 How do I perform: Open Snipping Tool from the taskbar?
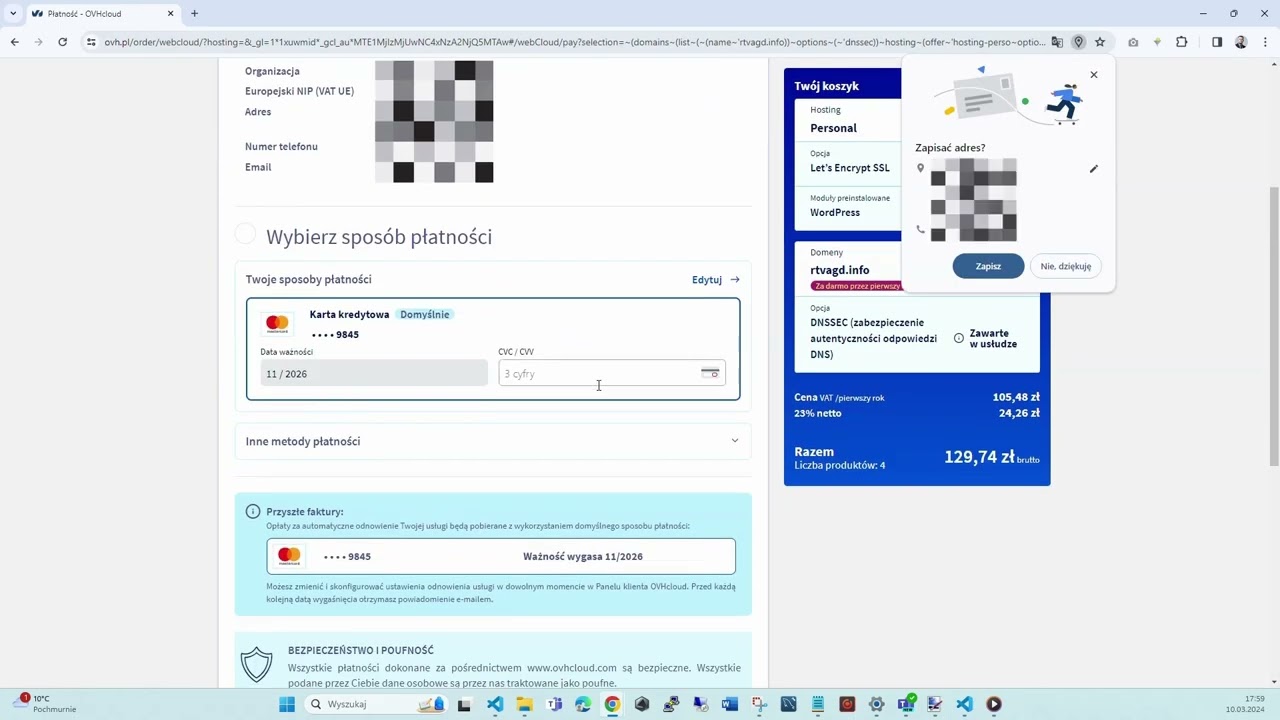(x=759, y=704)
